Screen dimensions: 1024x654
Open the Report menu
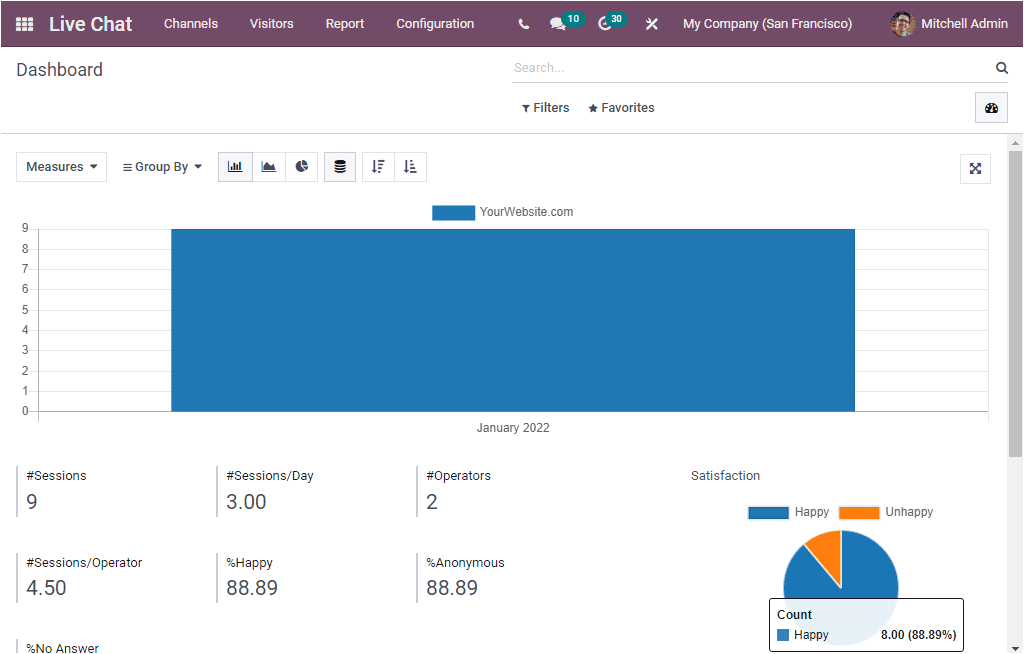coord(344,23)
